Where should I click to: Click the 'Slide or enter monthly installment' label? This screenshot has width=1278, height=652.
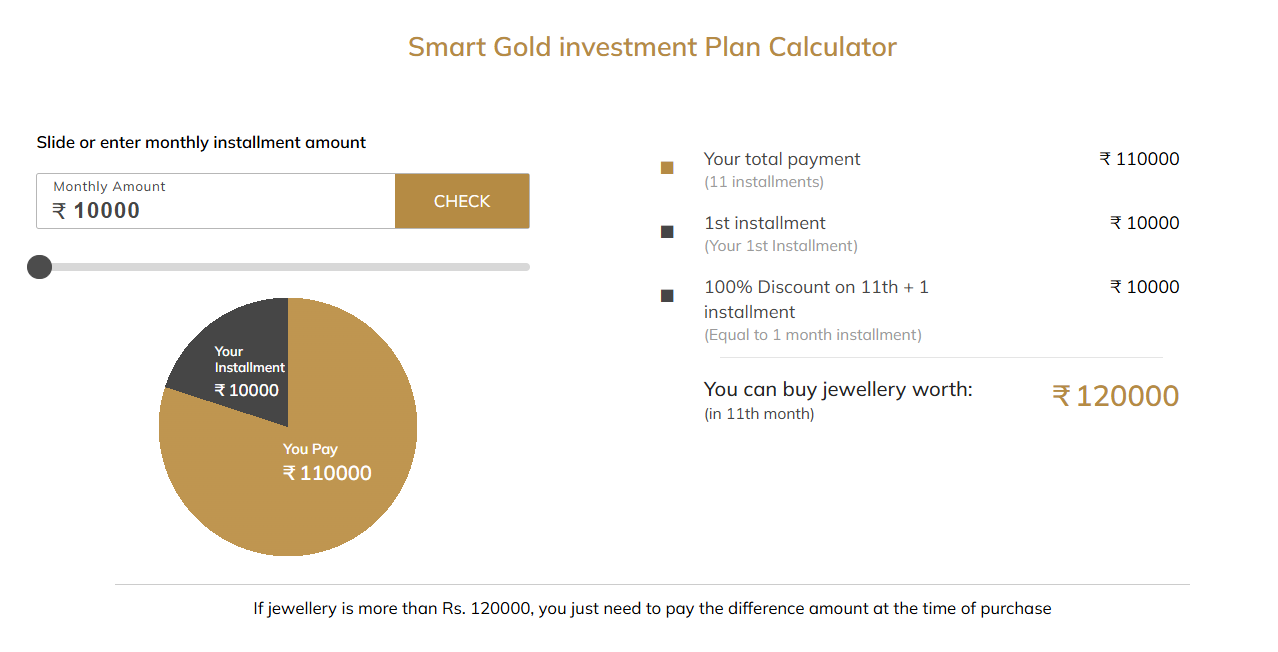(201, 143)
